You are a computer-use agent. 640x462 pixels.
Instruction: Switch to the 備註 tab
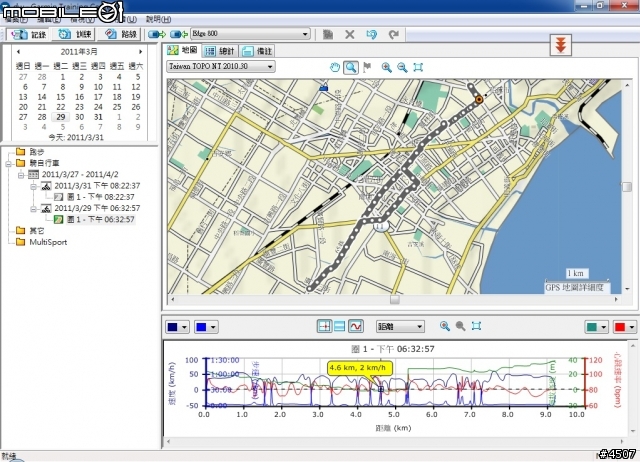(x=257, y=50)
